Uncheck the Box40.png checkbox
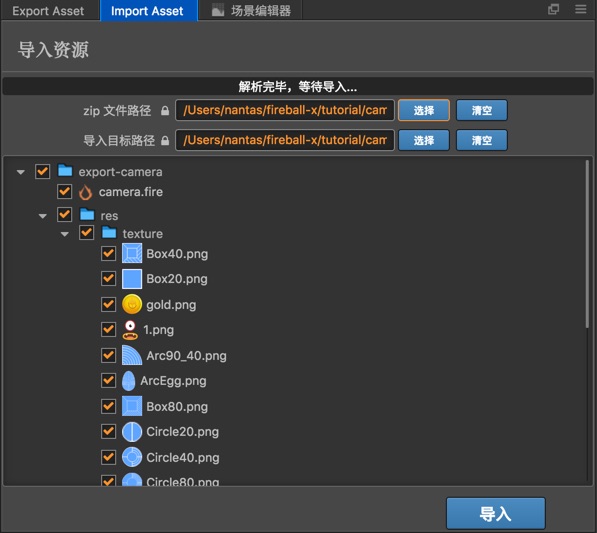Viewport: 597px width, 533px height. (109, 254)
